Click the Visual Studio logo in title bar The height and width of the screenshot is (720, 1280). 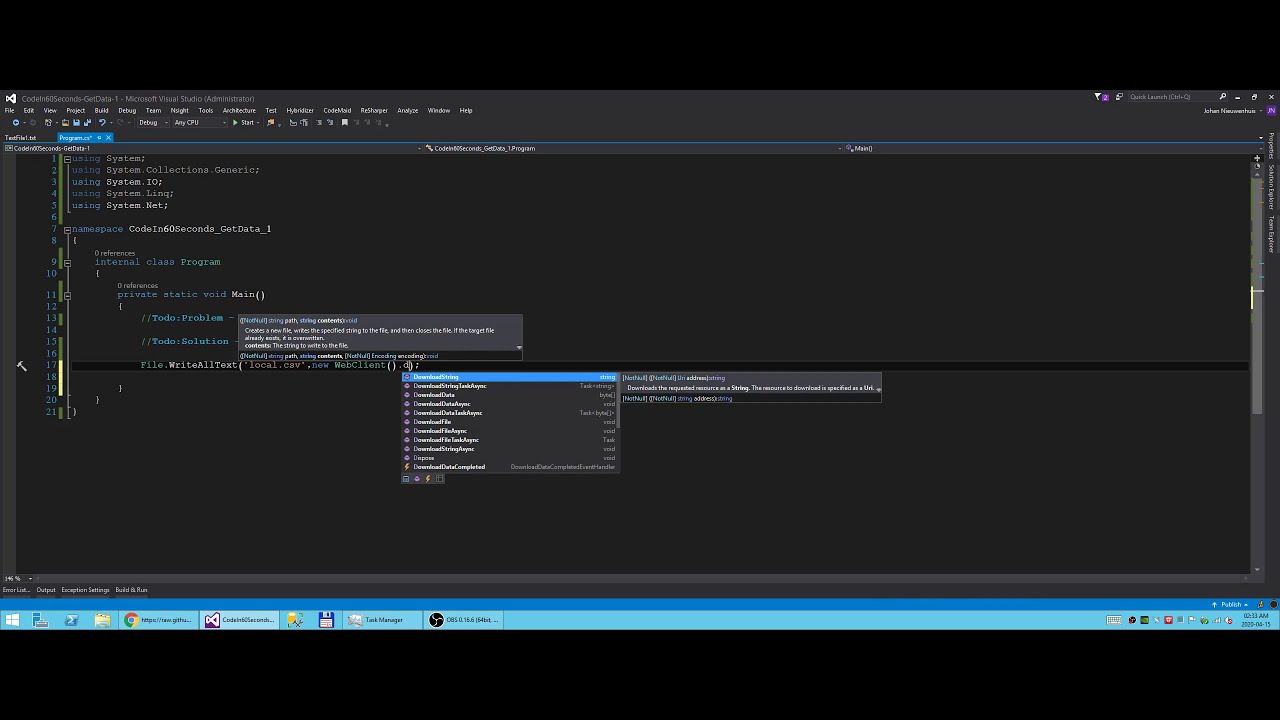[11, 98]
